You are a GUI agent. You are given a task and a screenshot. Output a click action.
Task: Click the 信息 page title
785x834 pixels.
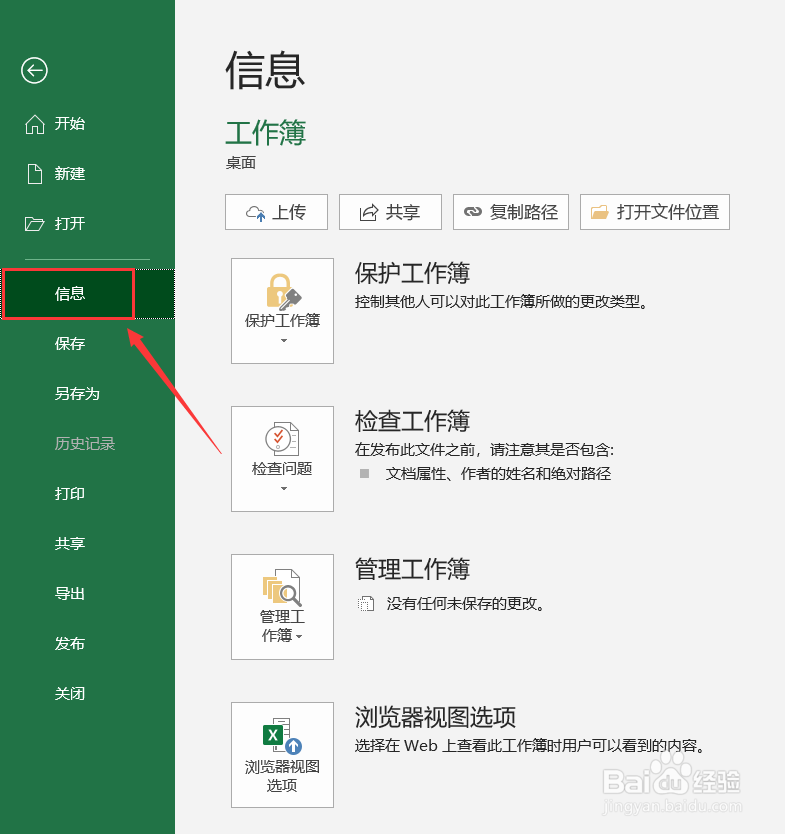pos(265,71)
